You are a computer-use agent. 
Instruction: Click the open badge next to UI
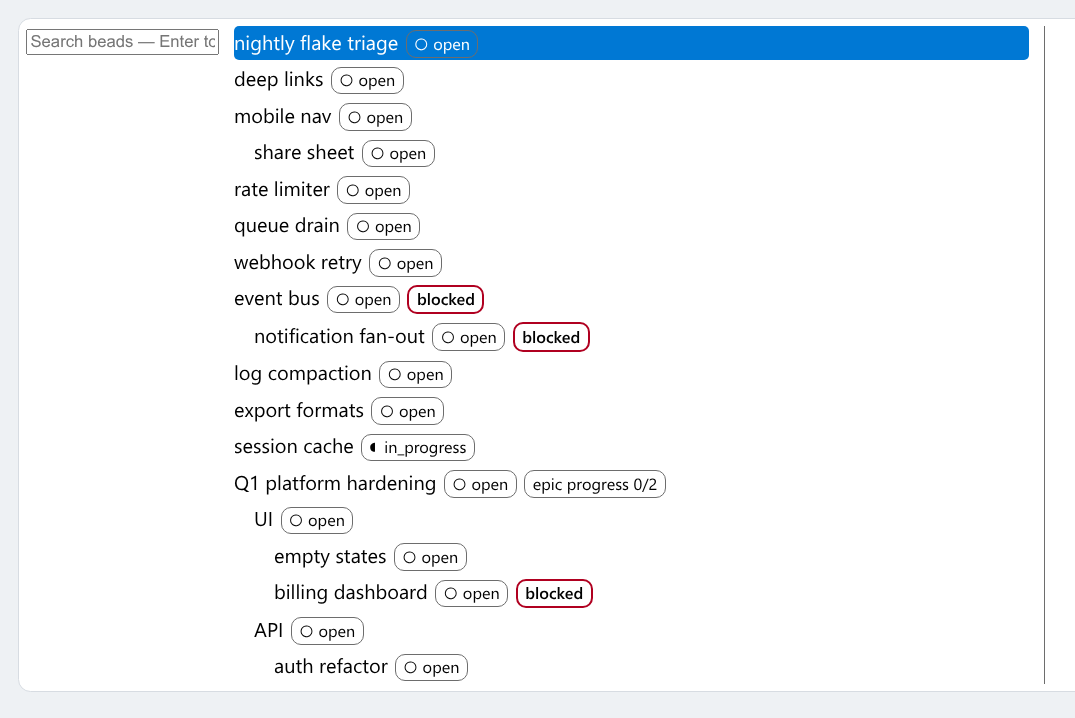pos(317,520)
